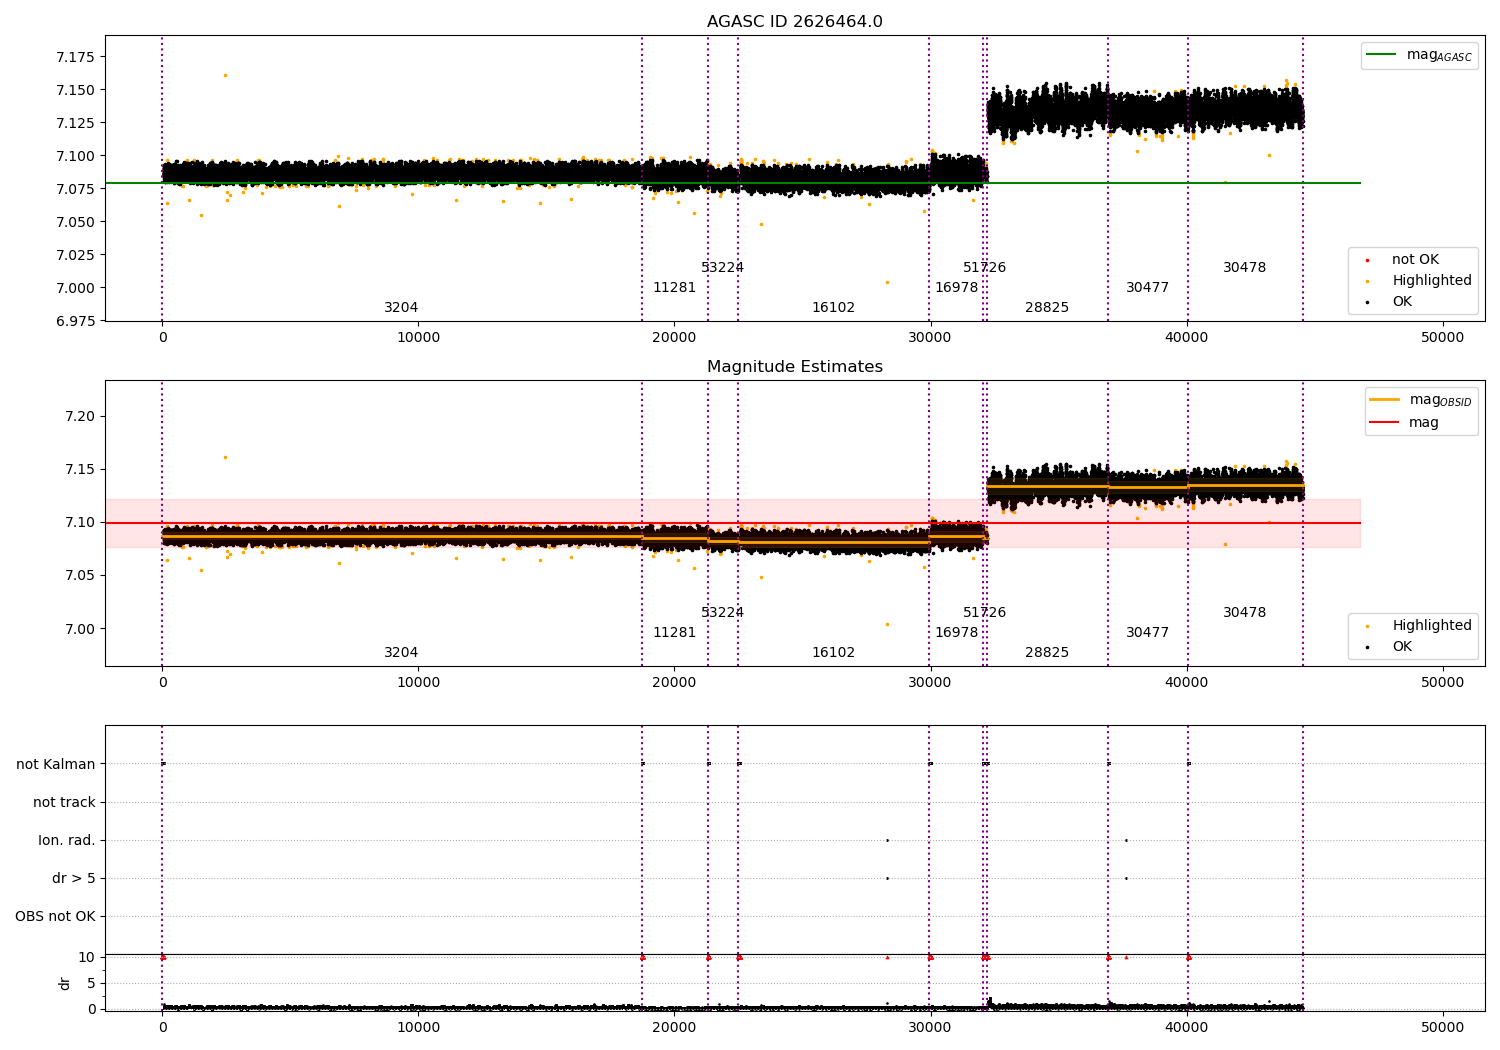Image resolution: width=1500 pixels, height=1050 pixels.
Task: Click obsid label 16978 in AGASC ID plot
Action: click(x=956, y=288)
